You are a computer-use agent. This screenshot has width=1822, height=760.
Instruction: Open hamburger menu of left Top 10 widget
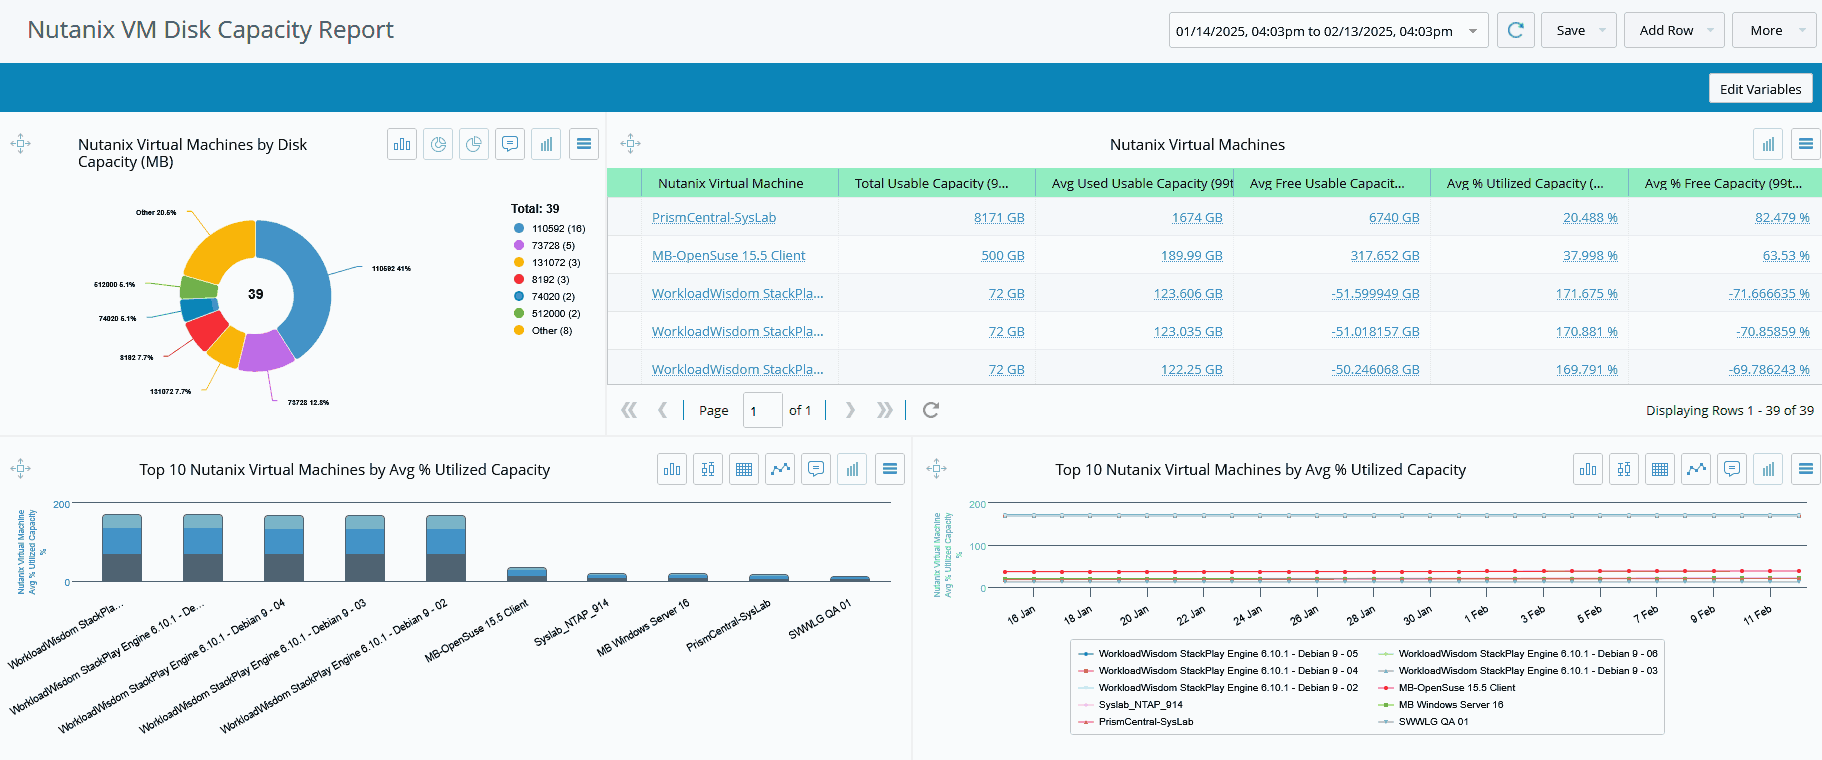tap(890, 469)
